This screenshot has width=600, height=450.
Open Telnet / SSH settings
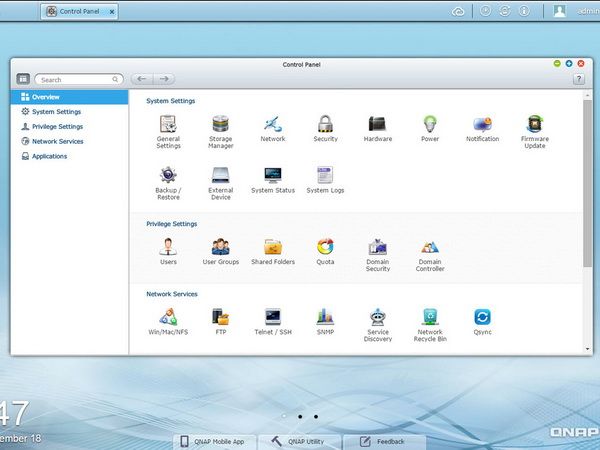pyautogui.click(x=273, y=321)
